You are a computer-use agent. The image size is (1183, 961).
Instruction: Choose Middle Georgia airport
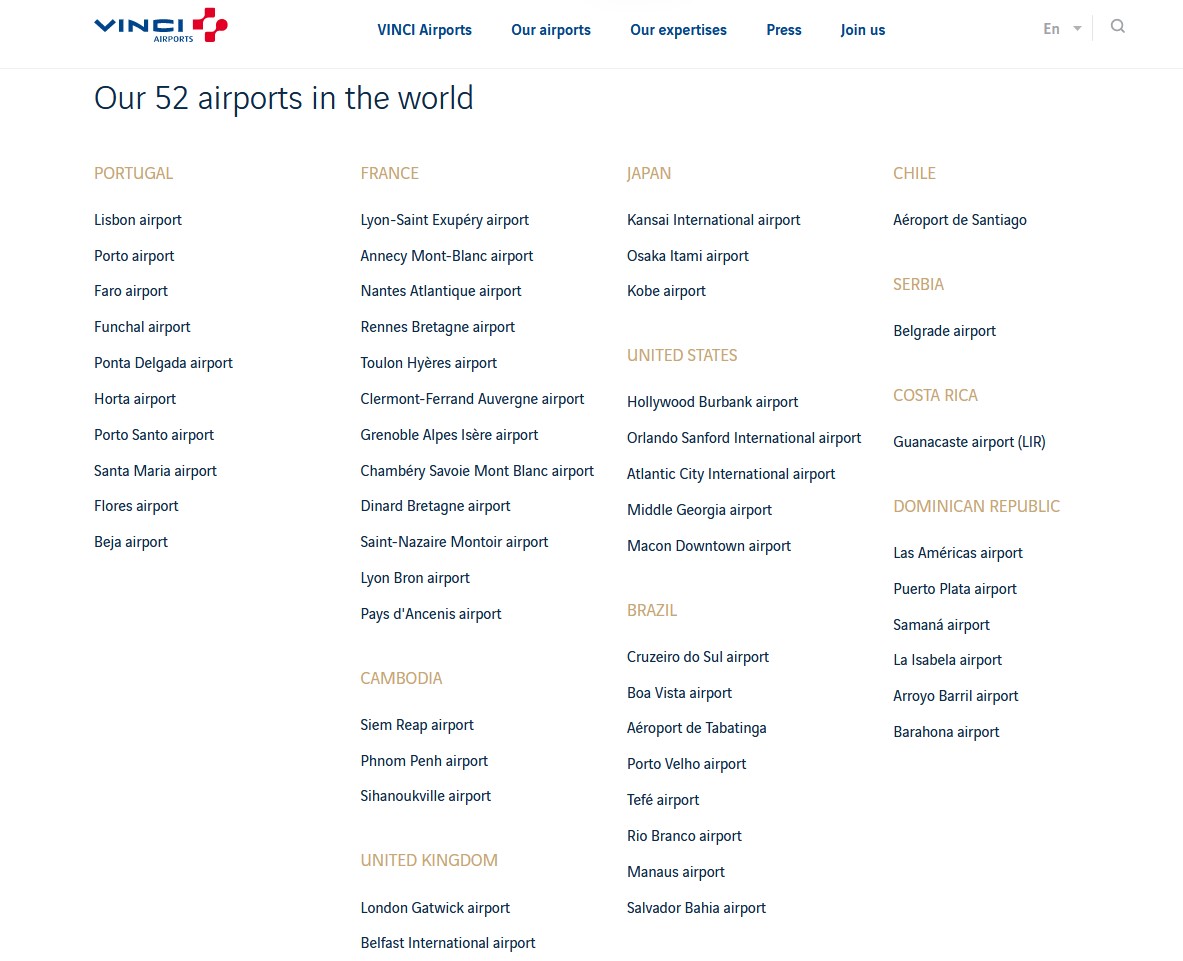tap(699, 511)
